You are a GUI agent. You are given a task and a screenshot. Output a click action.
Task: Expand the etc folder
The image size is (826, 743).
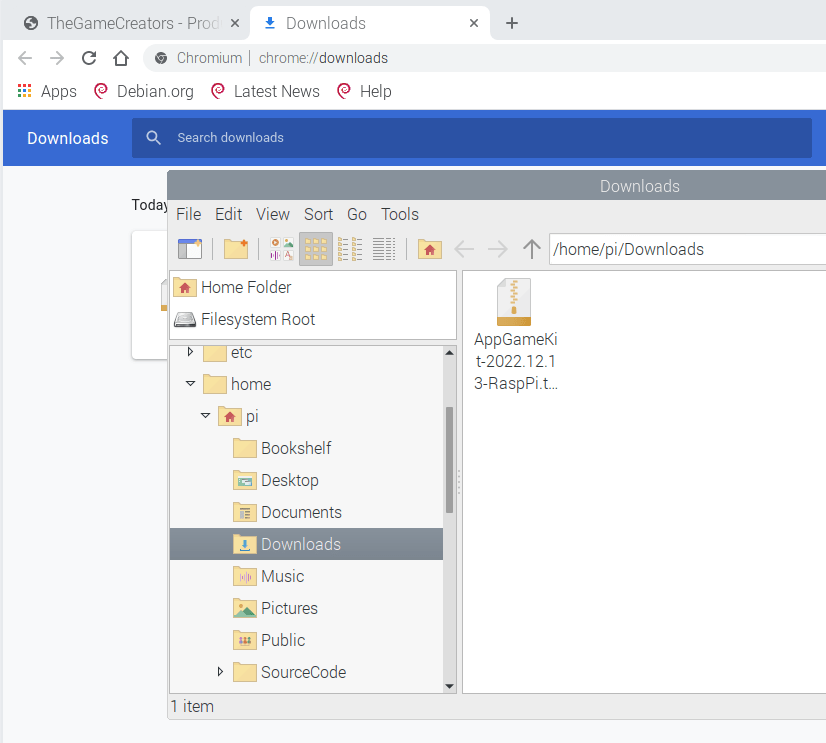point(190,352)
